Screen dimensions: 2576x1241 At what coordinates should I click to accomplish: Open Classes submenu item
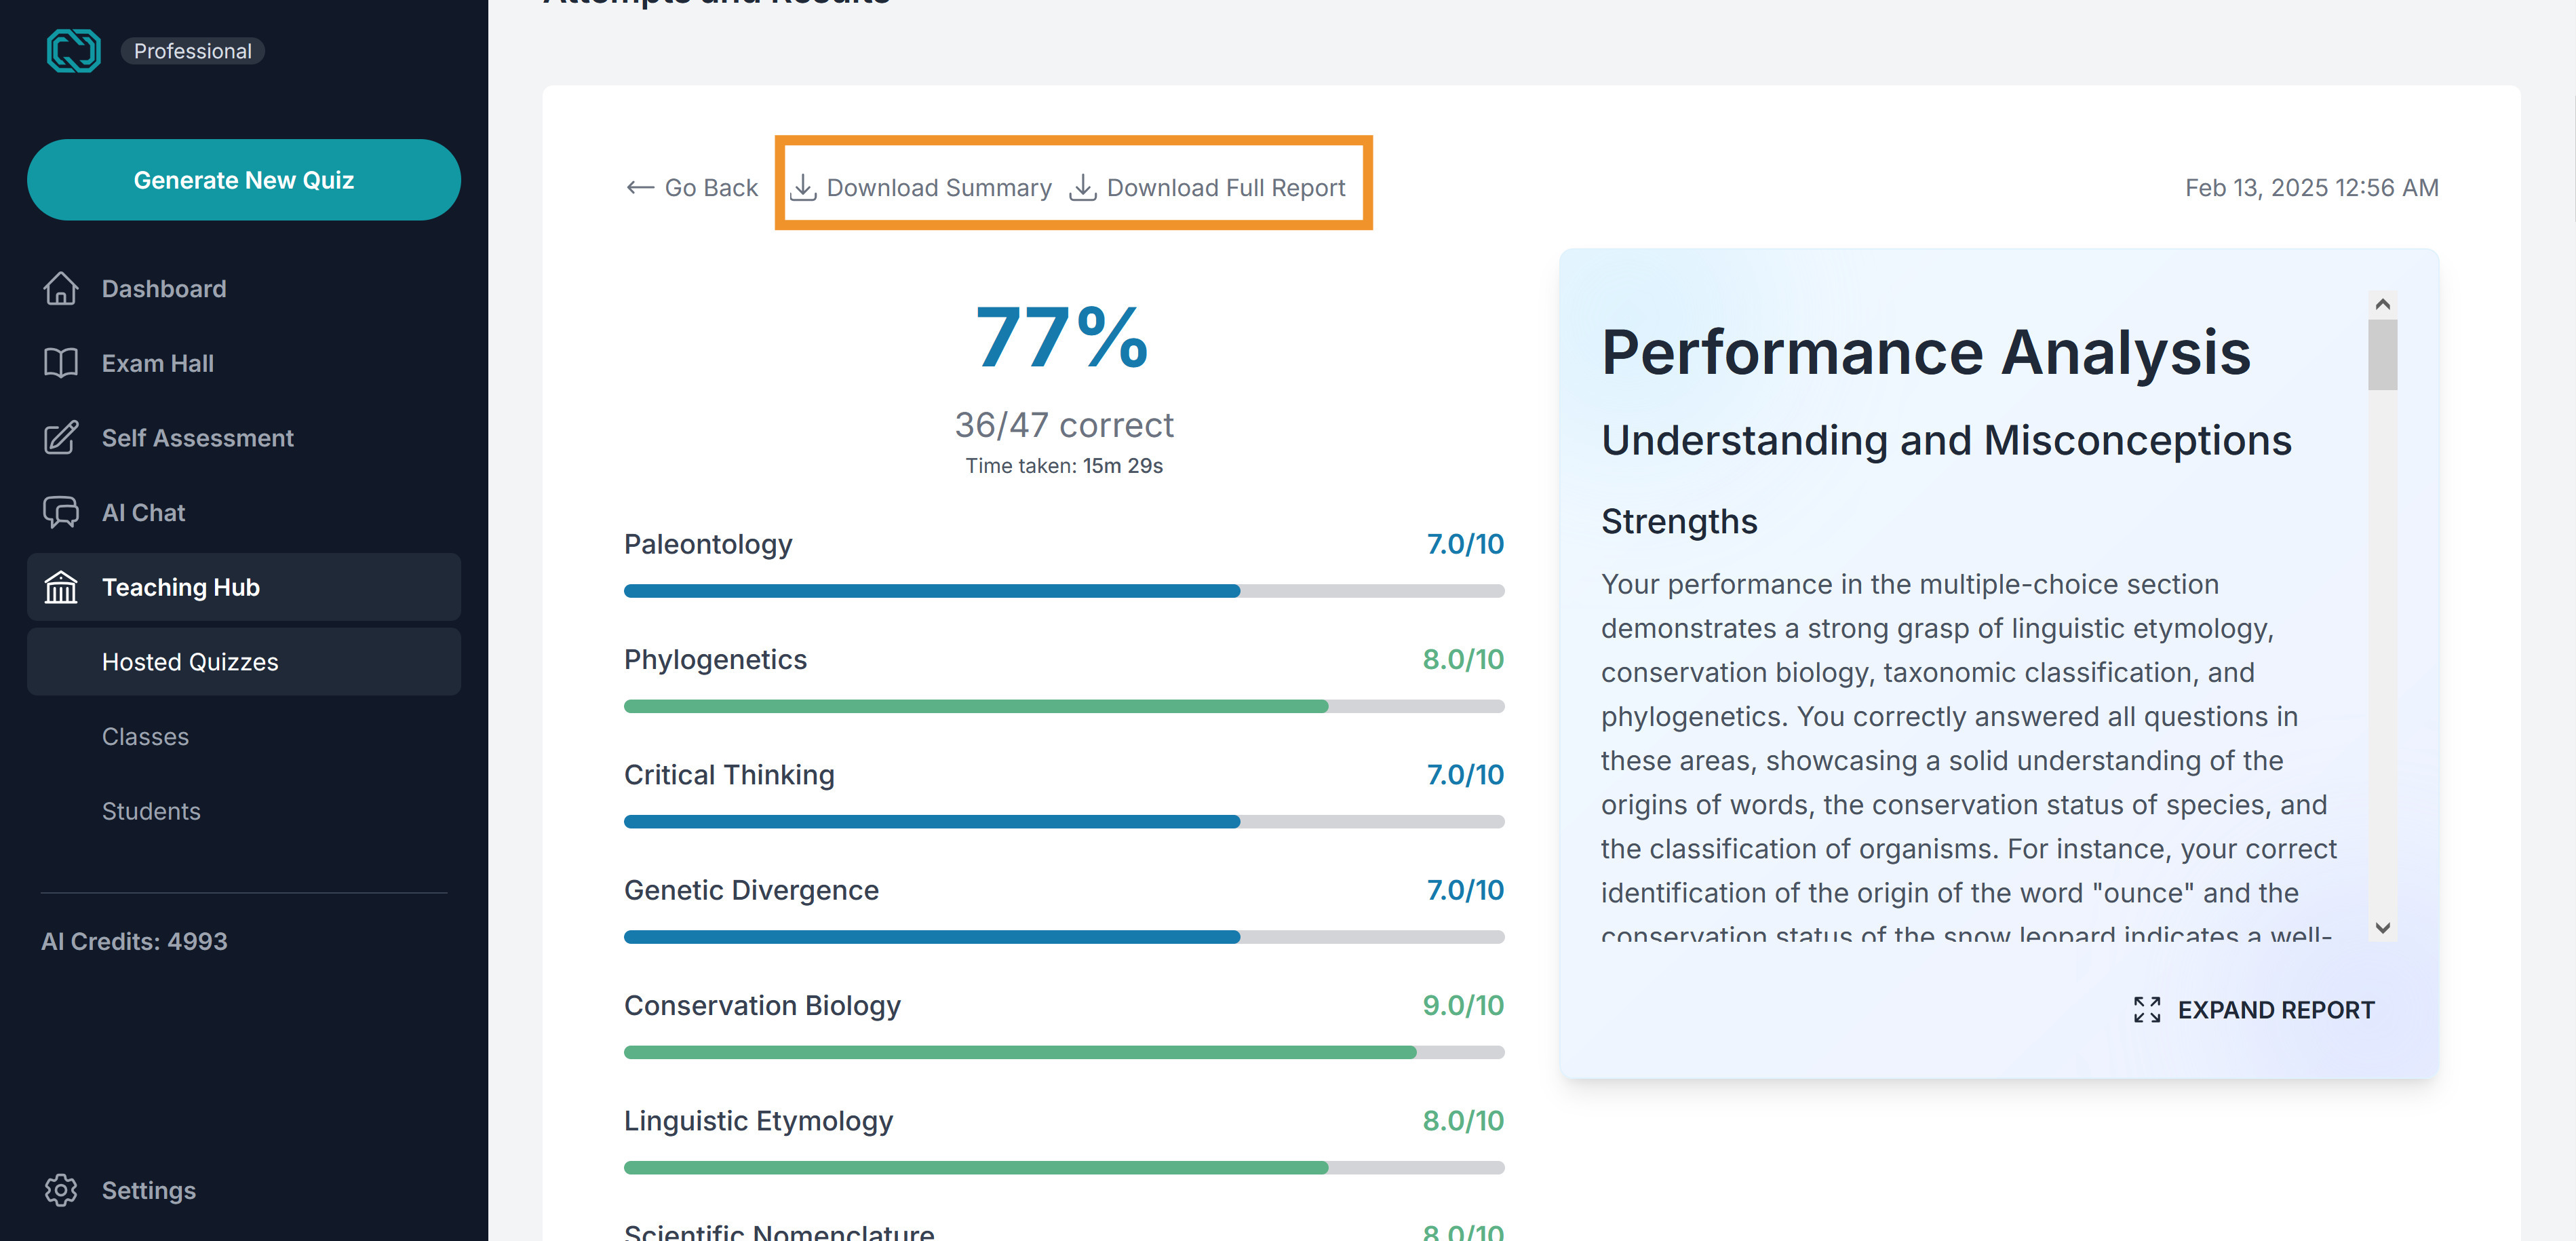(x=244, y=737)
